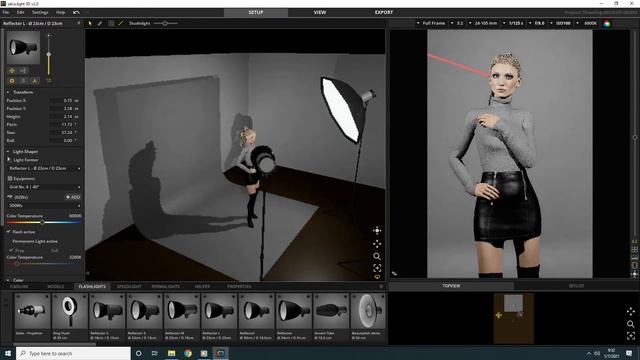The width and height of the screenshot is (640, 360).
Task: Adjust the vertical light power slider
Action: click(49, 54)
